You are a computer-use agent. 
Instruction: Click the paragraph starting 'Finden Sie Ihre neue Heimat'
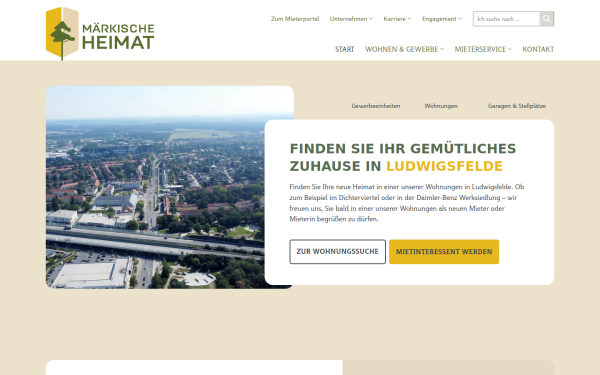(407, 203)
